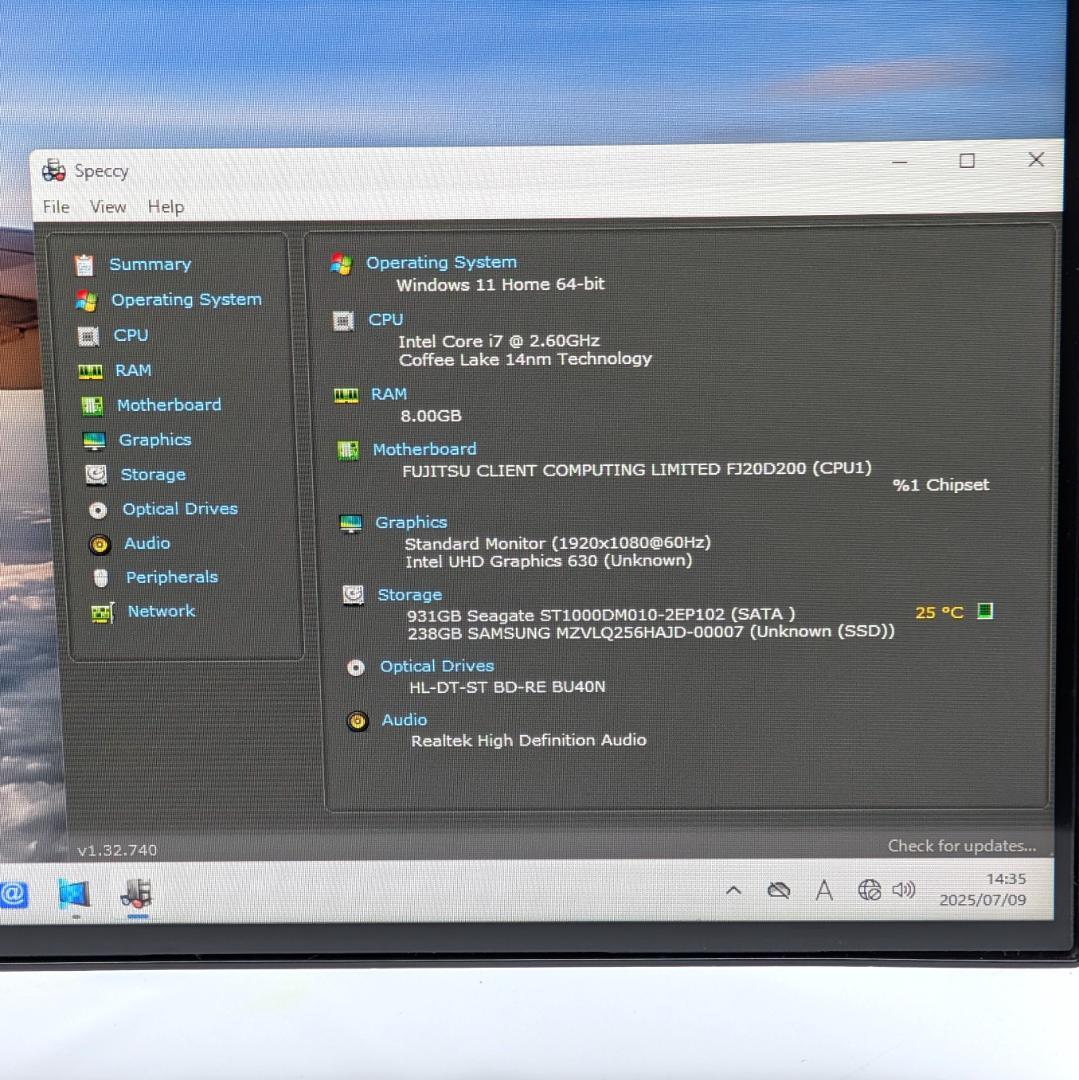Select the CPU chip icon in sidebar
The width and height of the screenshot is (1079, 1080).
88,336
